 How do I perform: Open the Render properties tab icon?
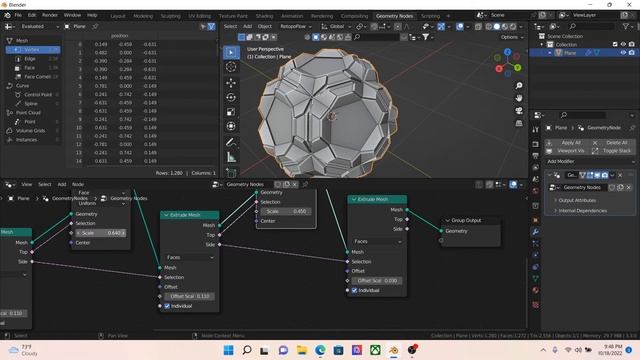[536, 144]
